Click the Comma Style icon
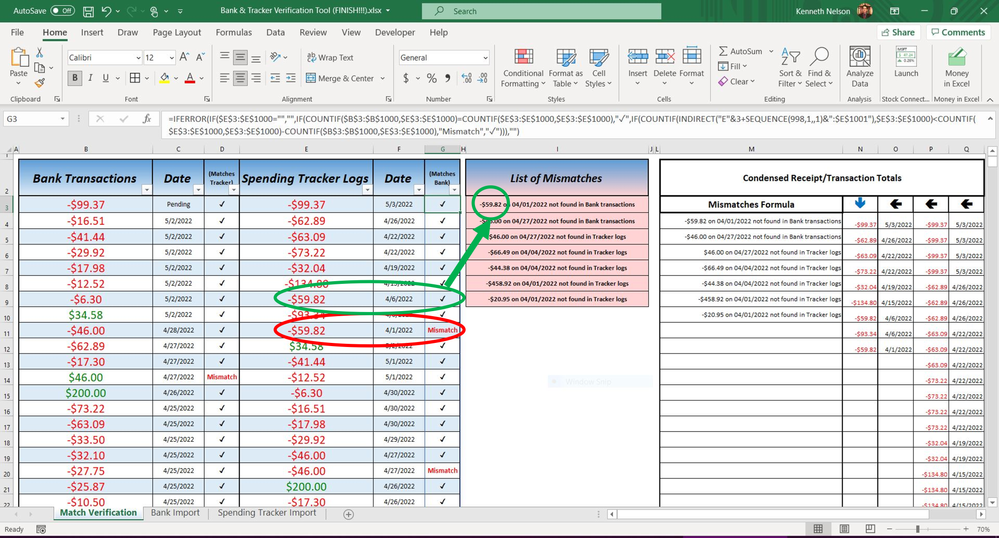Viewport: 999px width, 538px height. tap(447, 78)
